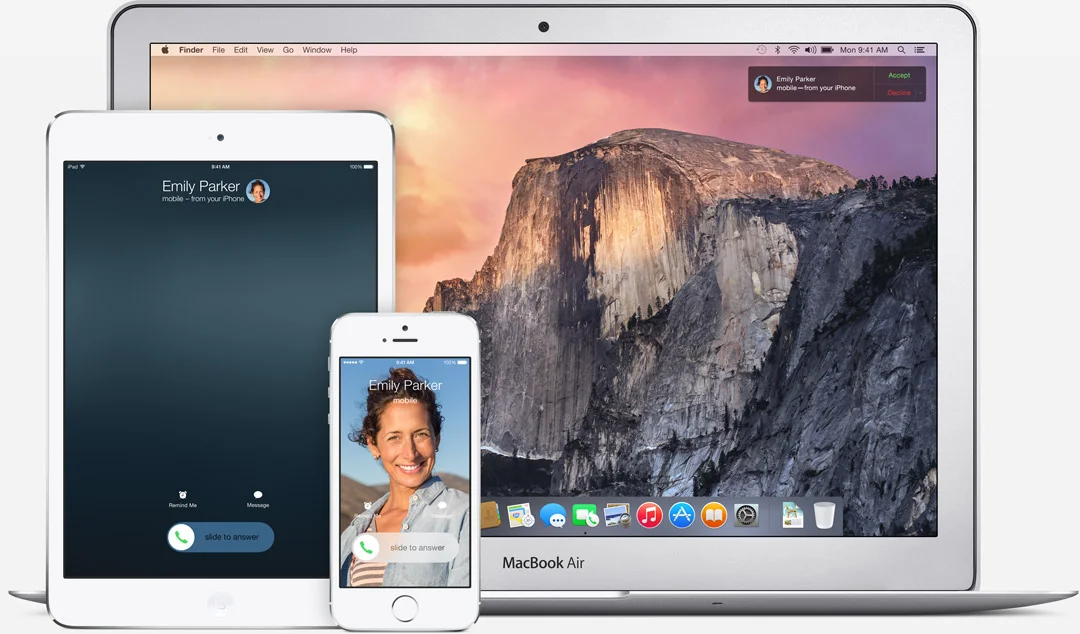Expand the chevron next to Decline

click(x=920, y=92)
